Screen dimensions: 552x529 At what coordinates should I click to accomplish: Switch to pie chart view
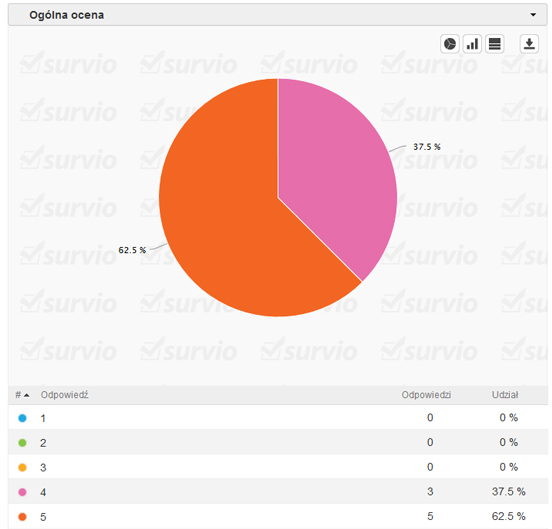coord(450,44)
